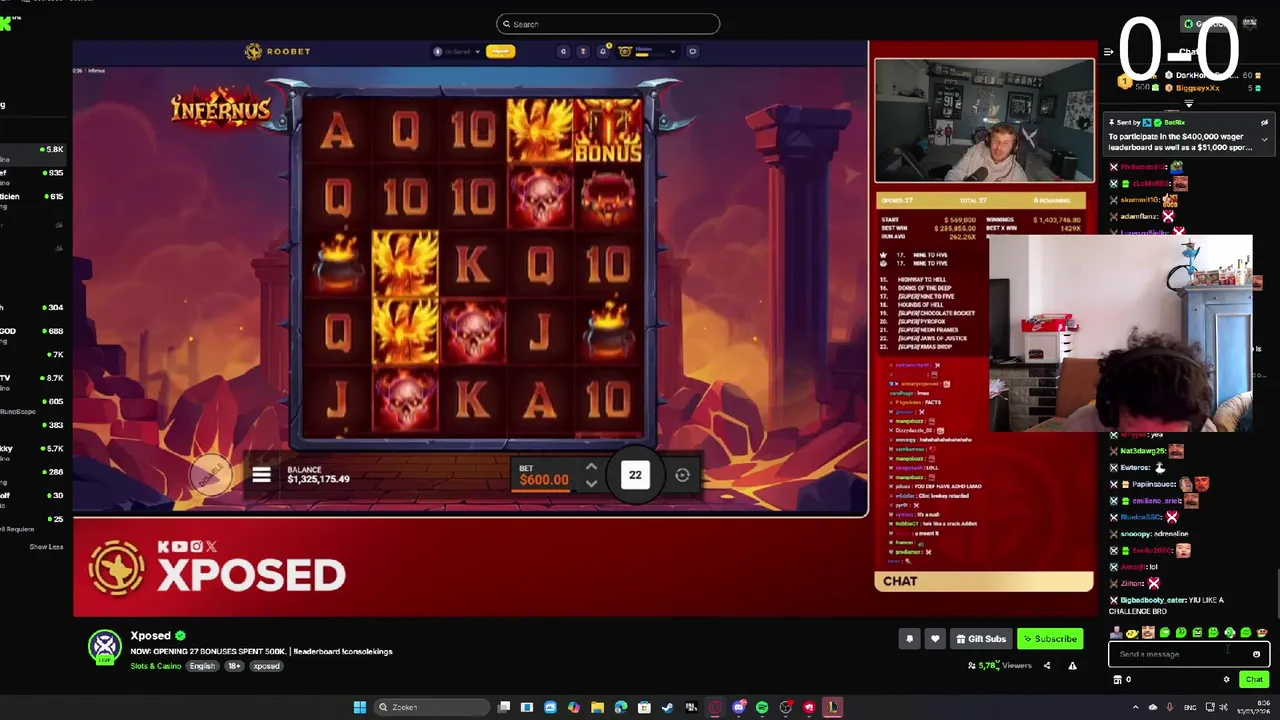Image resolution: width=1280 pixels, height=720 pixels.
Task: Click the streamer webcam video thumbnail
Action: coord(984,120)
